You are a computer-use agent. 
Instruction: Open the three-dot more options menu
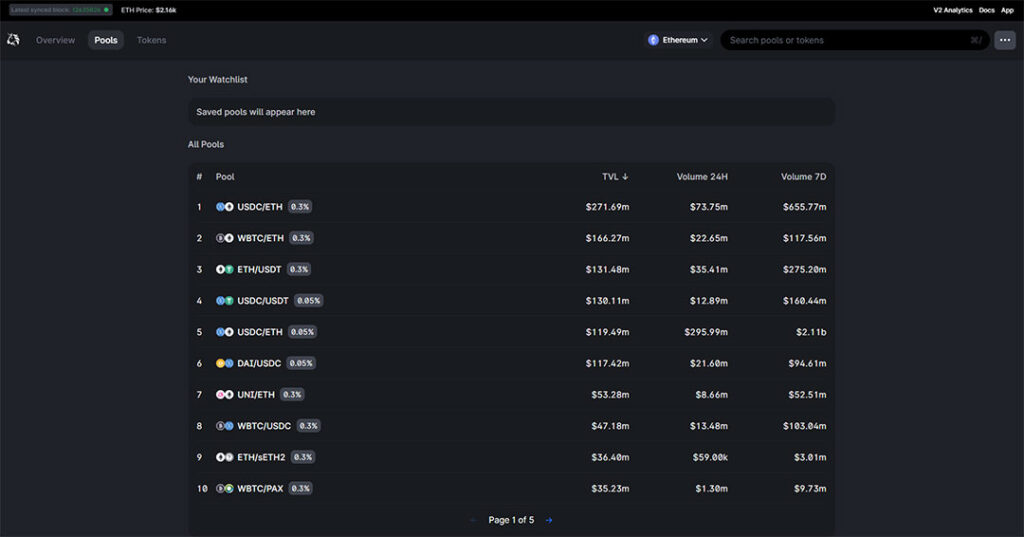(1004, 40)
